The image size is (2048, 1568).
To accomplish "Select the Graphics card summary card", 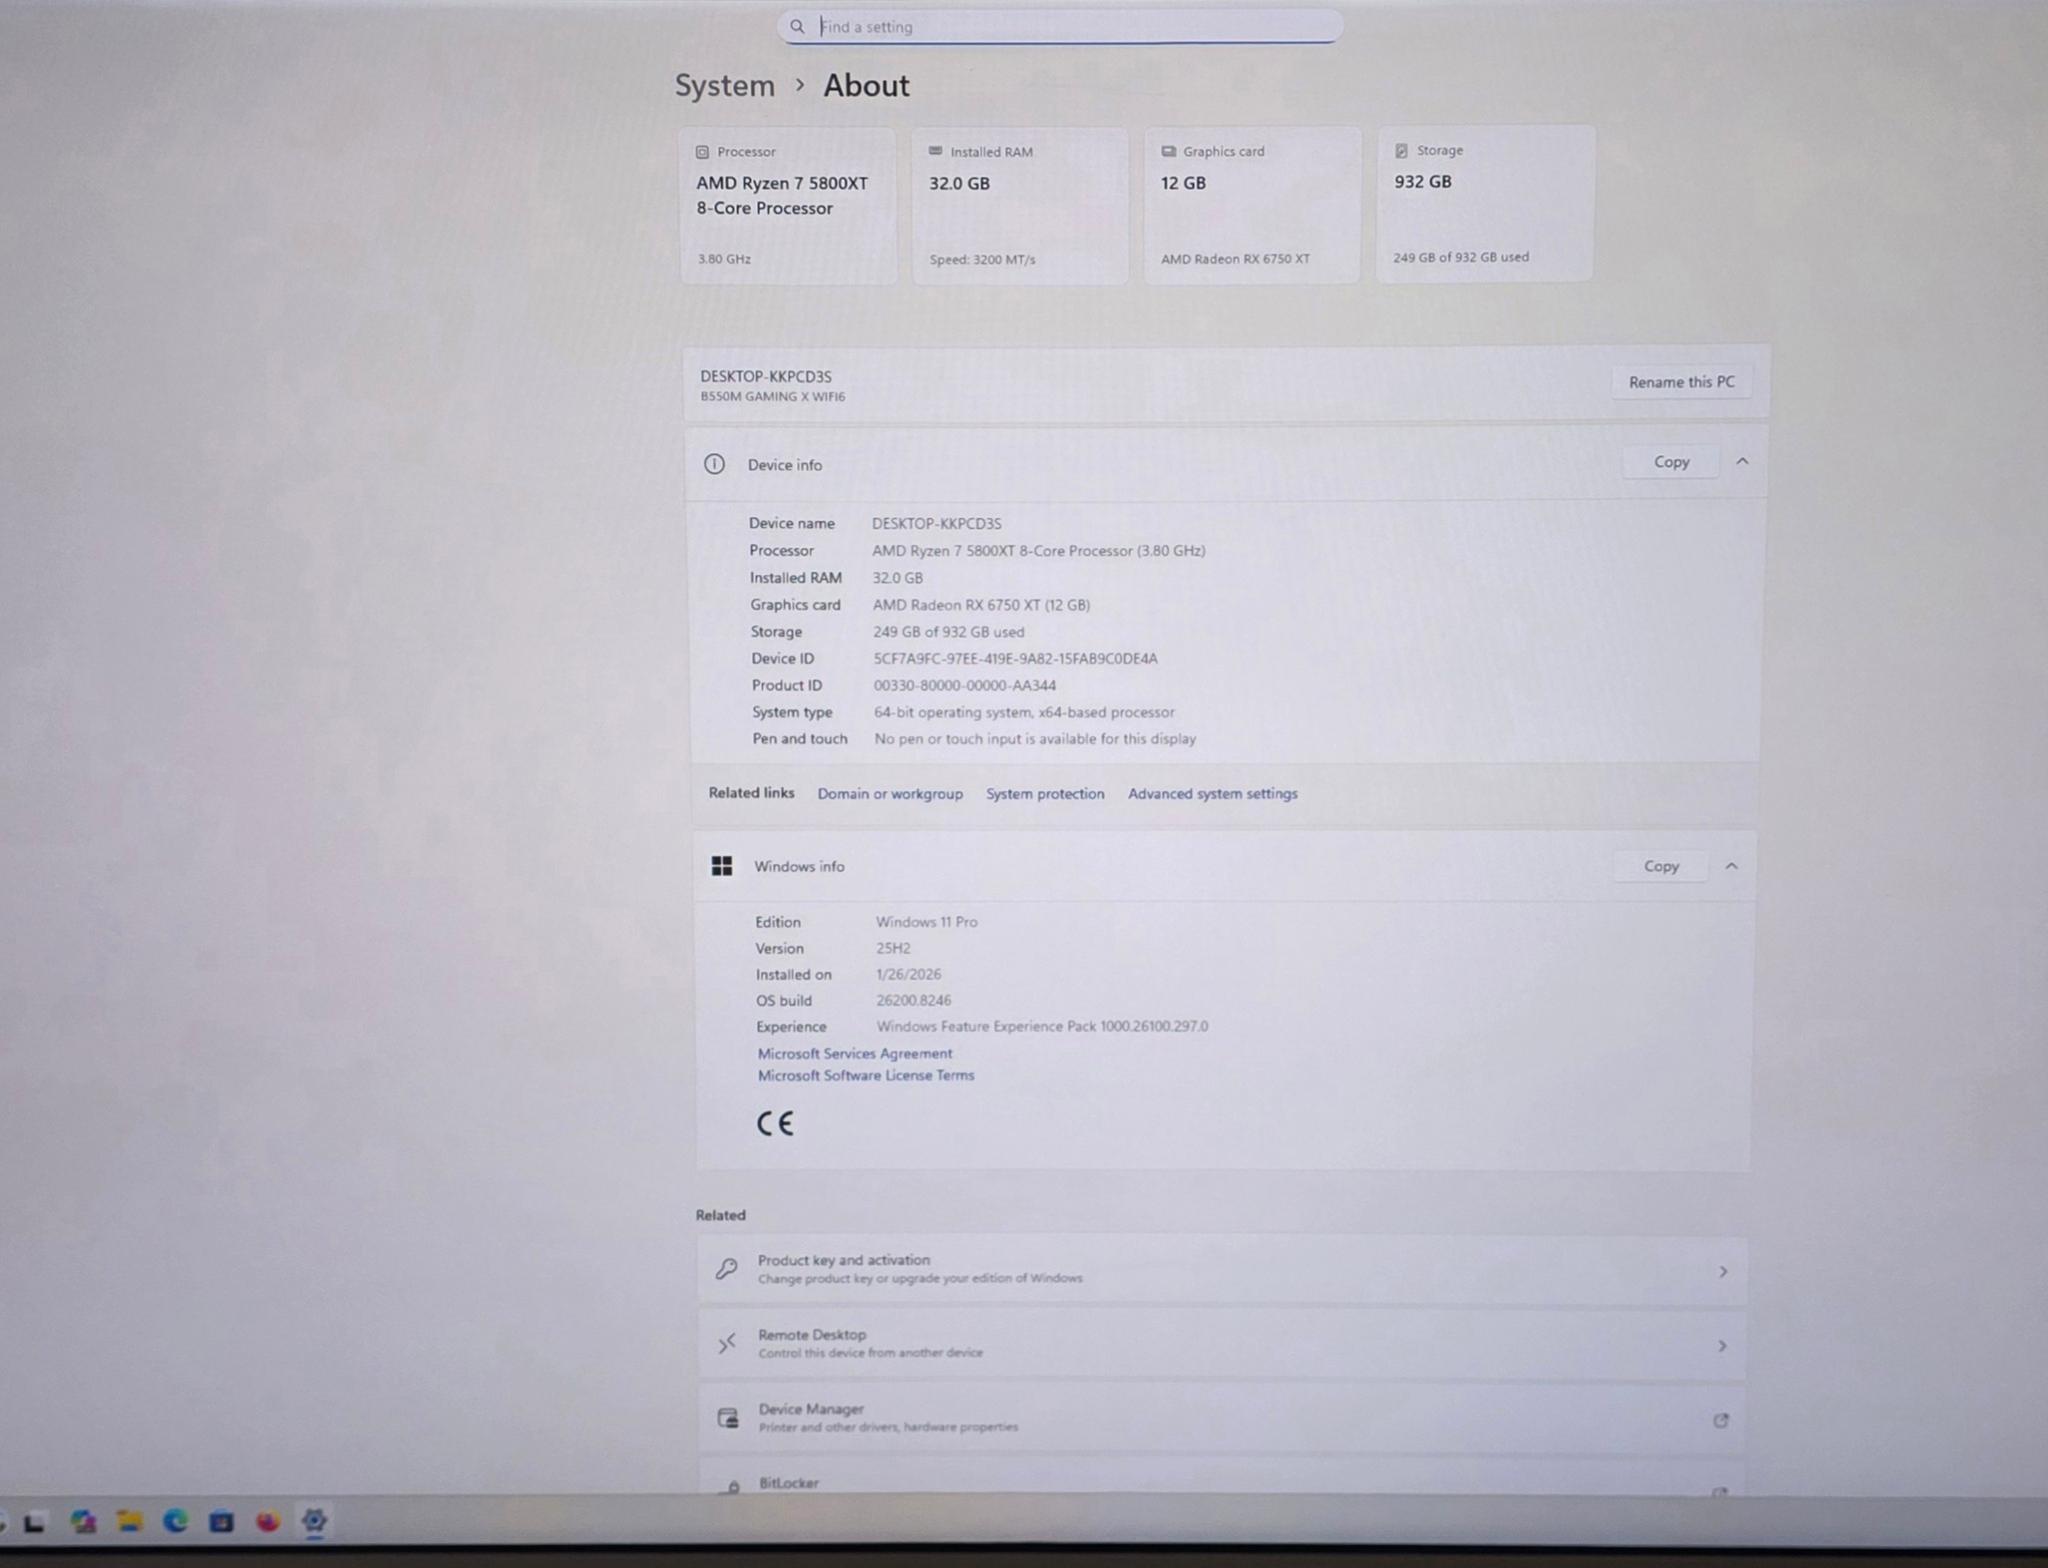I will click(1252, 204).
